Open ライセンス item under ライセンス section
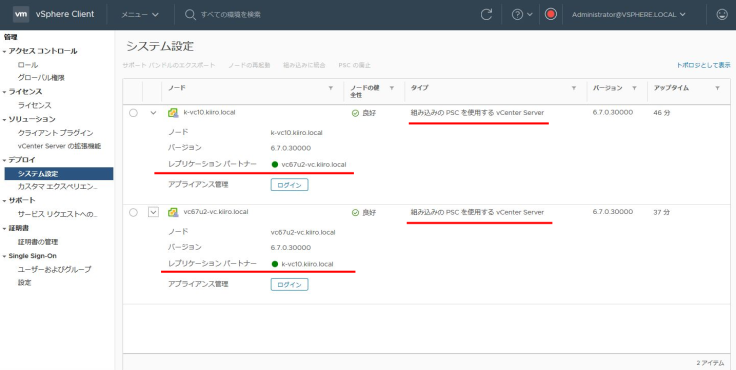The image size is (736, 370). coord(35,105)
